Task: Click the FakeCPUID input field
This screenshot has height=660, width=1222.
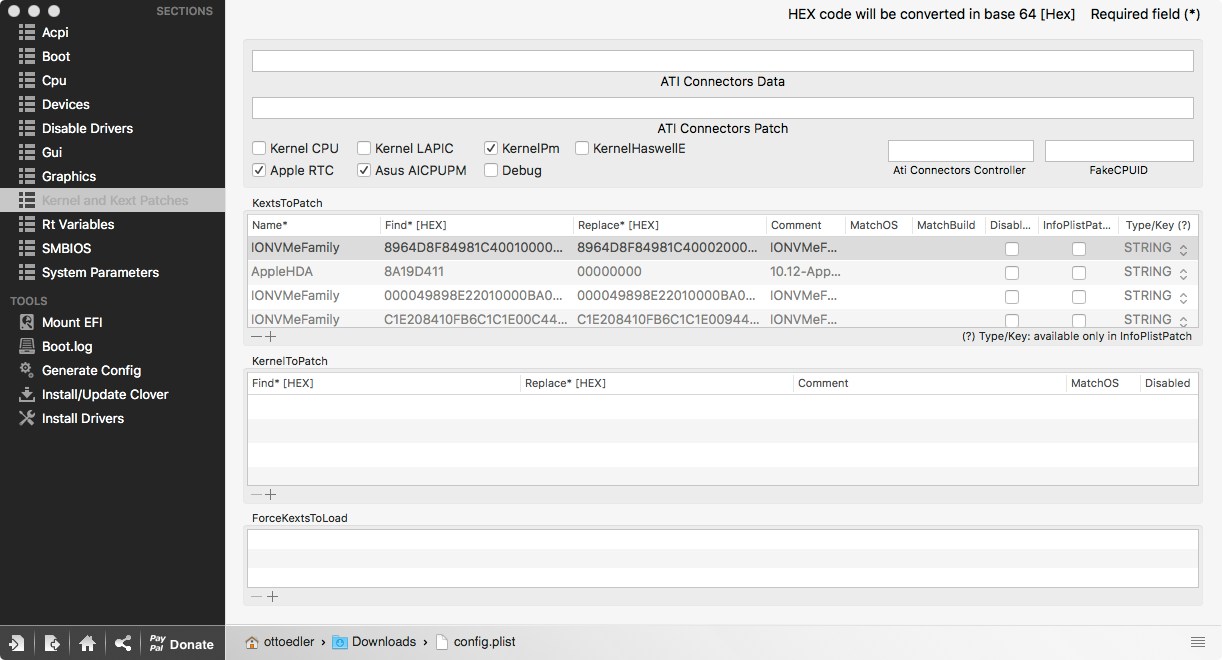Action: coord(1119,150)
